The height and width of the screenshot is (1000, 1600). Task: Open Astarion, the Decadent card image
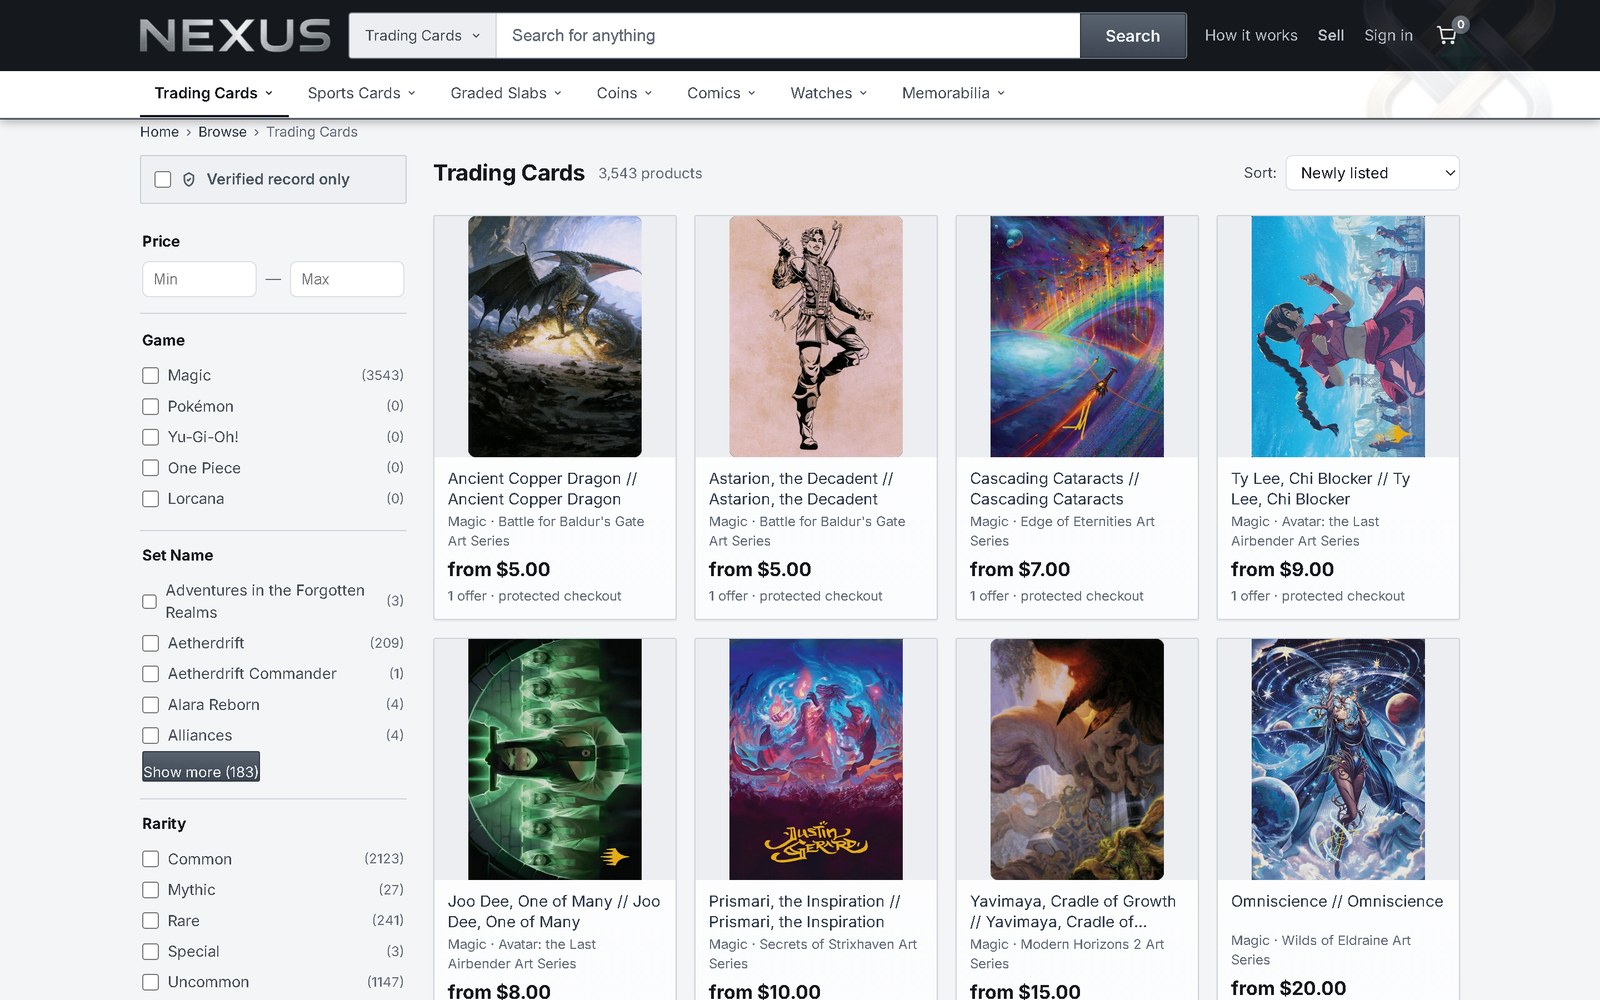[x=816, y=337]
